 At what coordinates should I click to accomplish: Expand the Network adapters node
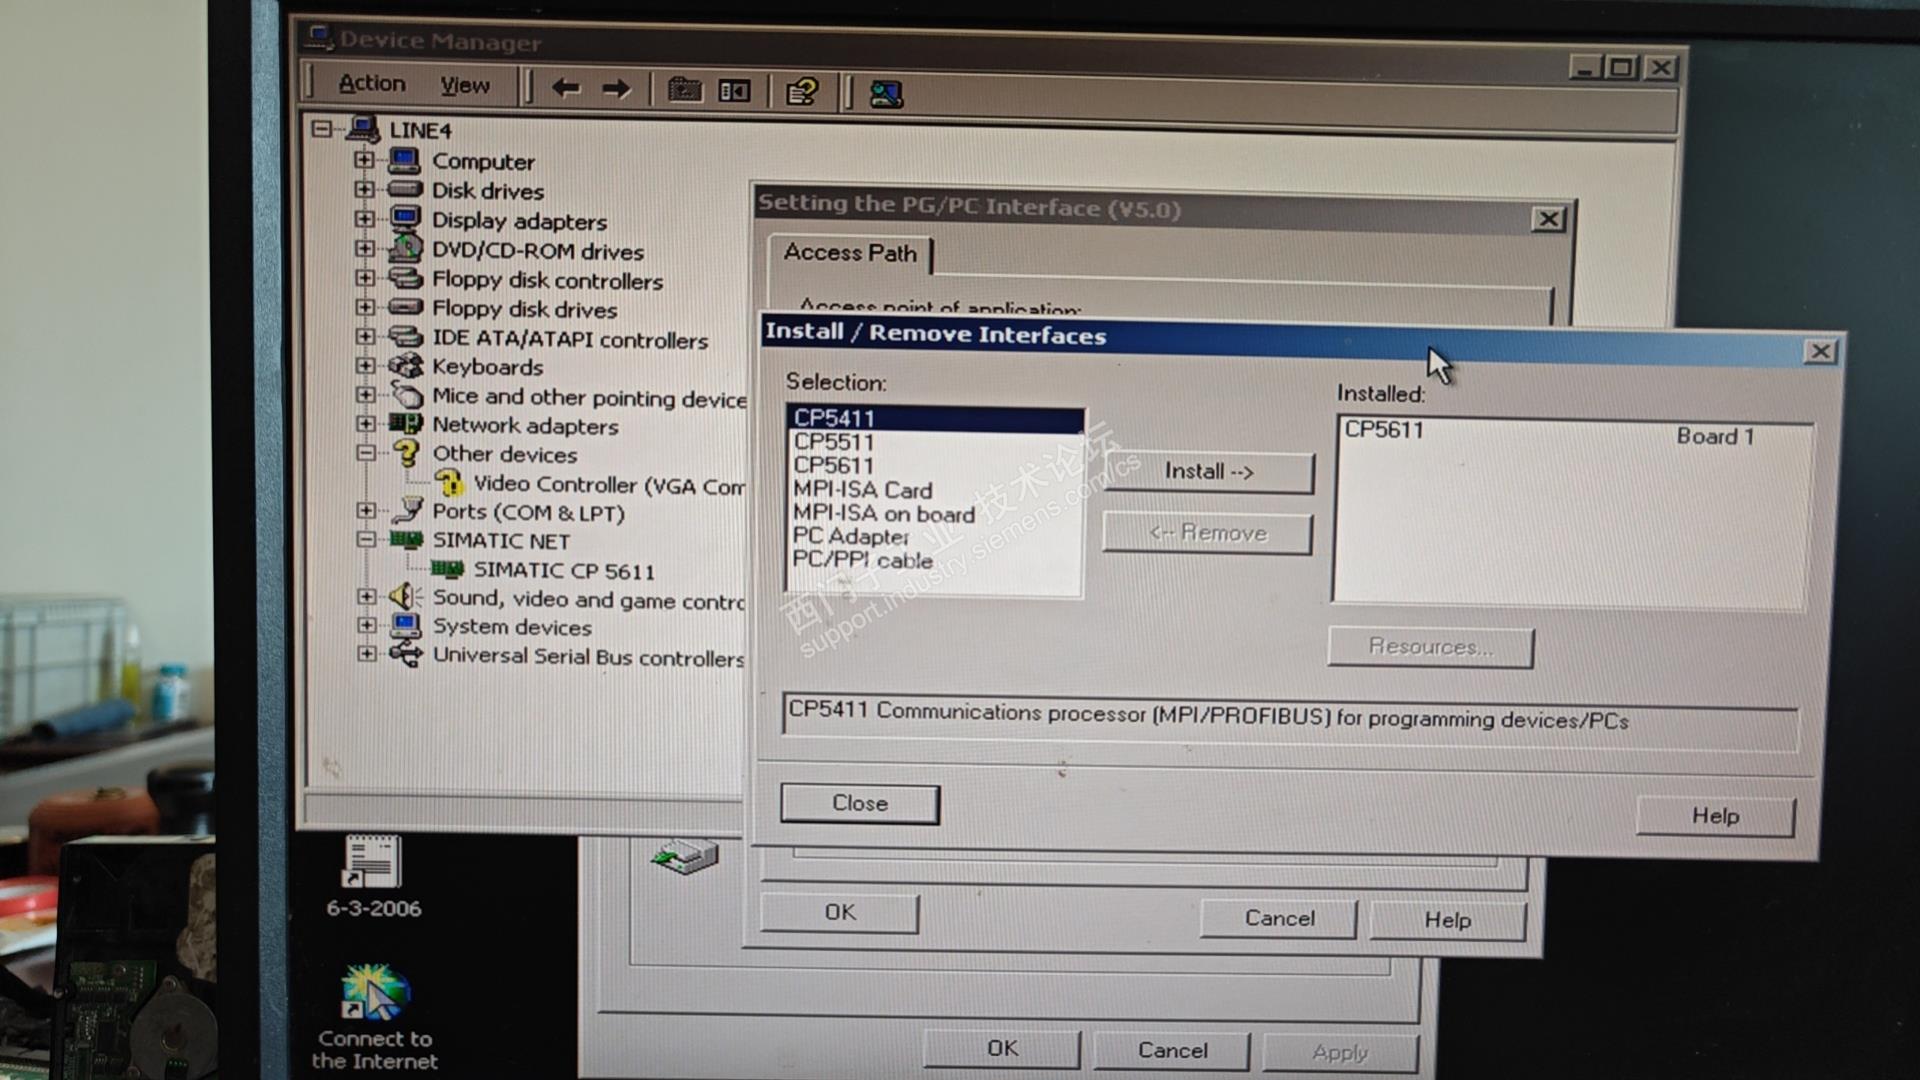tap(366, 424)
